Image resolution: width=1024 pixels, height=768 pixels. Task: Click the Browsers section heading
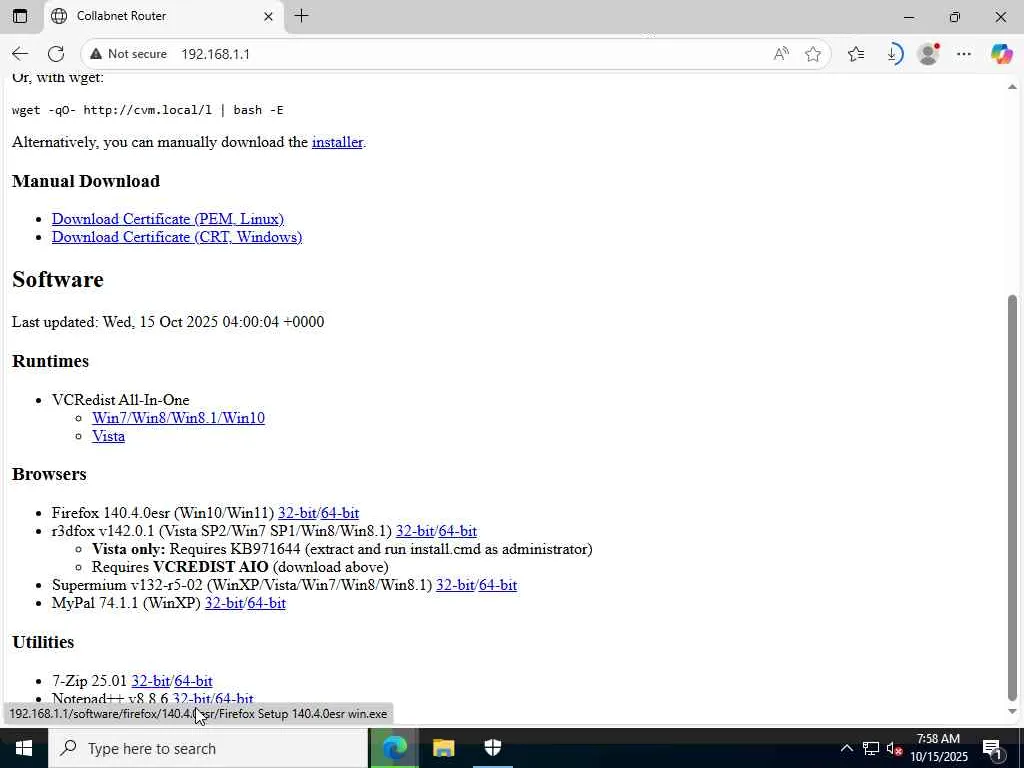point(49,474)
